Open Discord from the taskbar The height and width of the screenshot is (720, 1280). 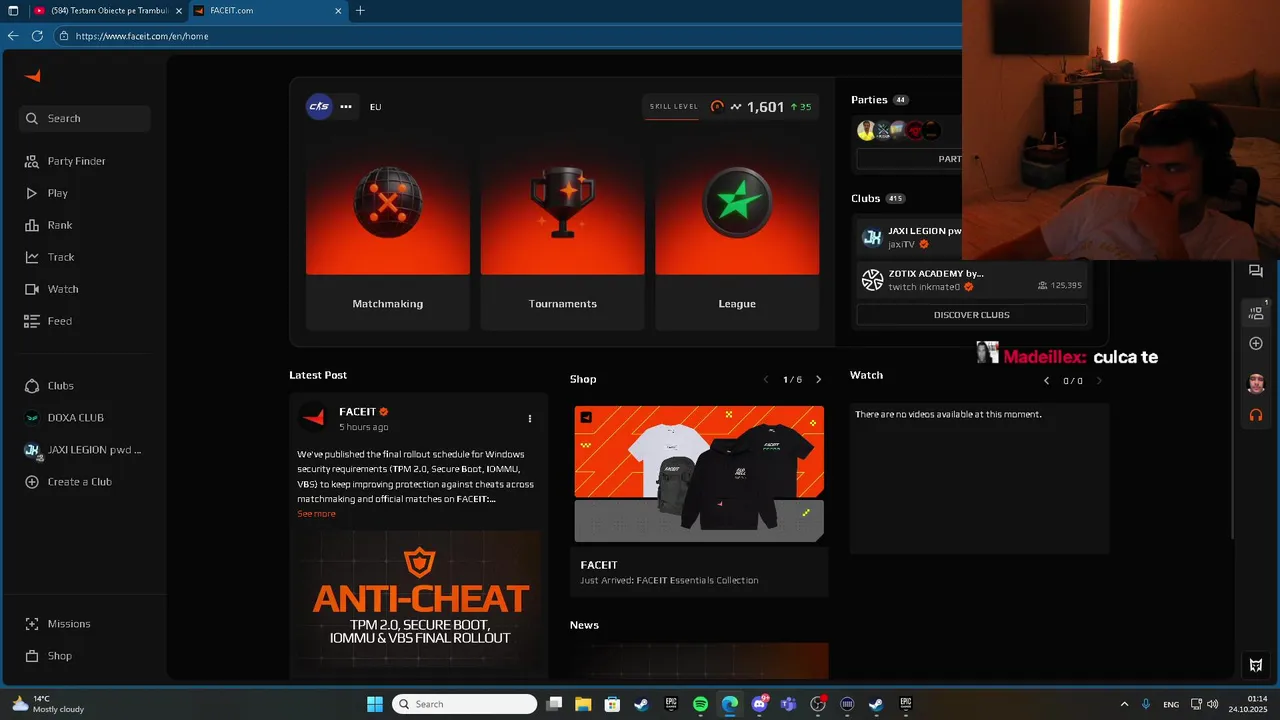[x=759, y=704]
